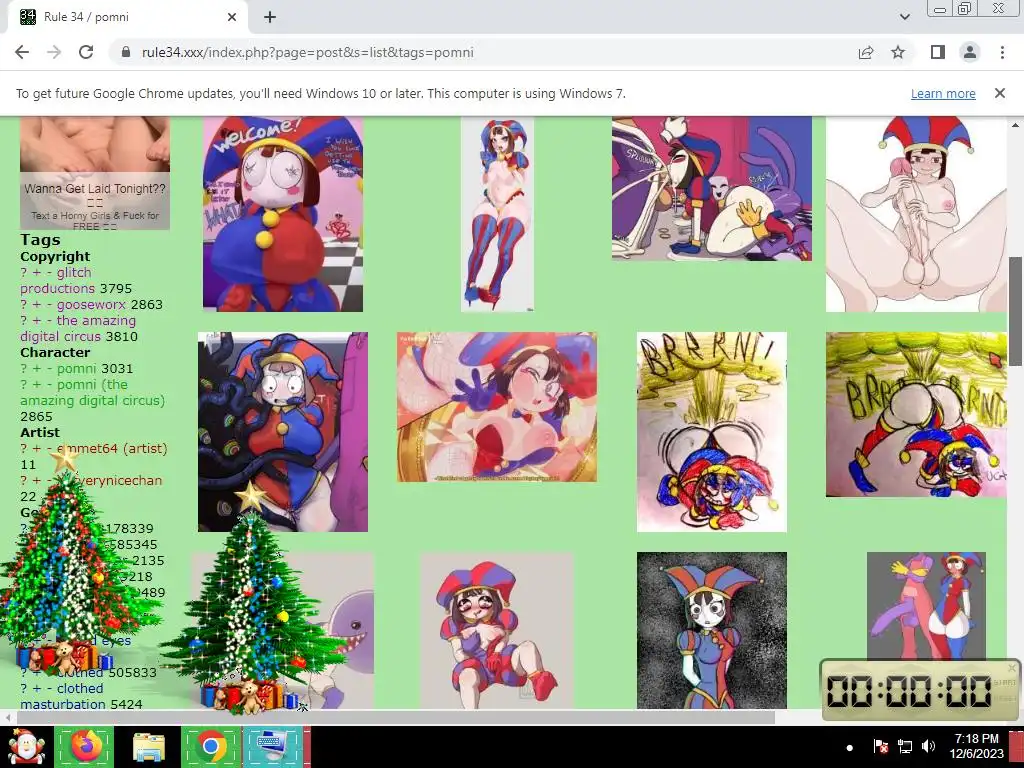Launch Firefox from the taskbar
1024x768 pixels.
click(84, 746)
